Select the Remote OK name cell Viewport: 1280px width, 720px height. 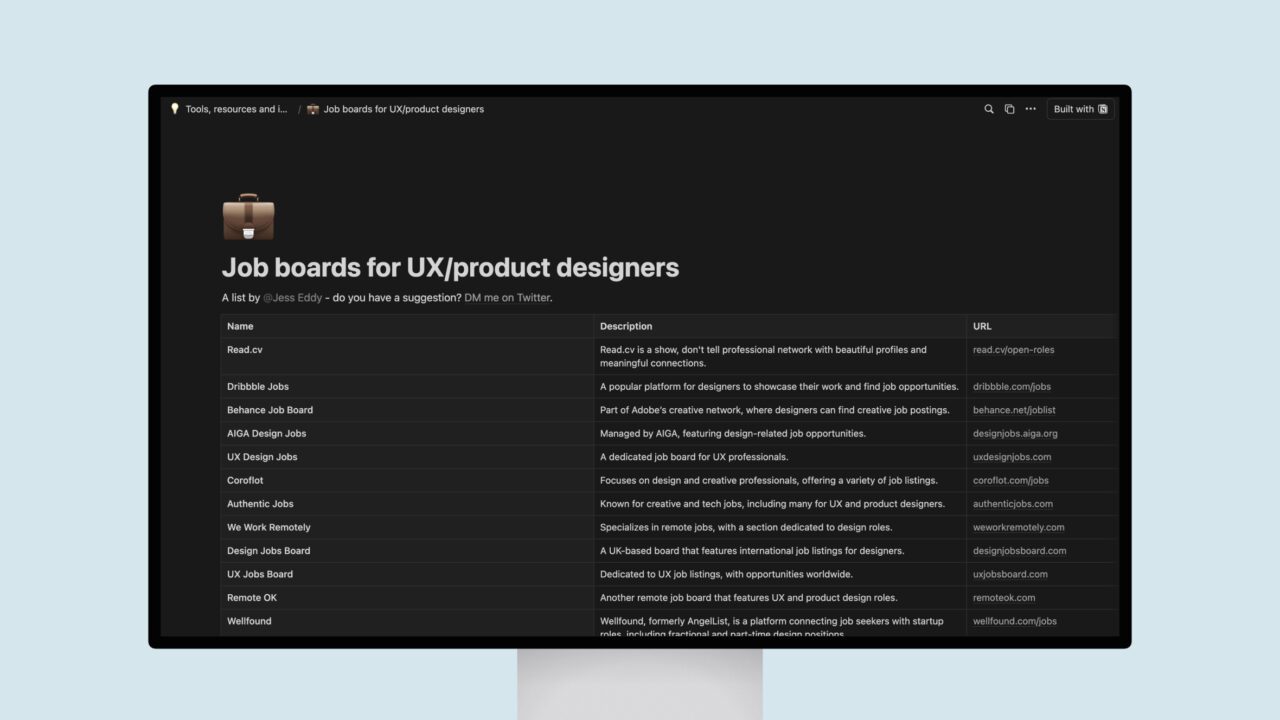407,598
